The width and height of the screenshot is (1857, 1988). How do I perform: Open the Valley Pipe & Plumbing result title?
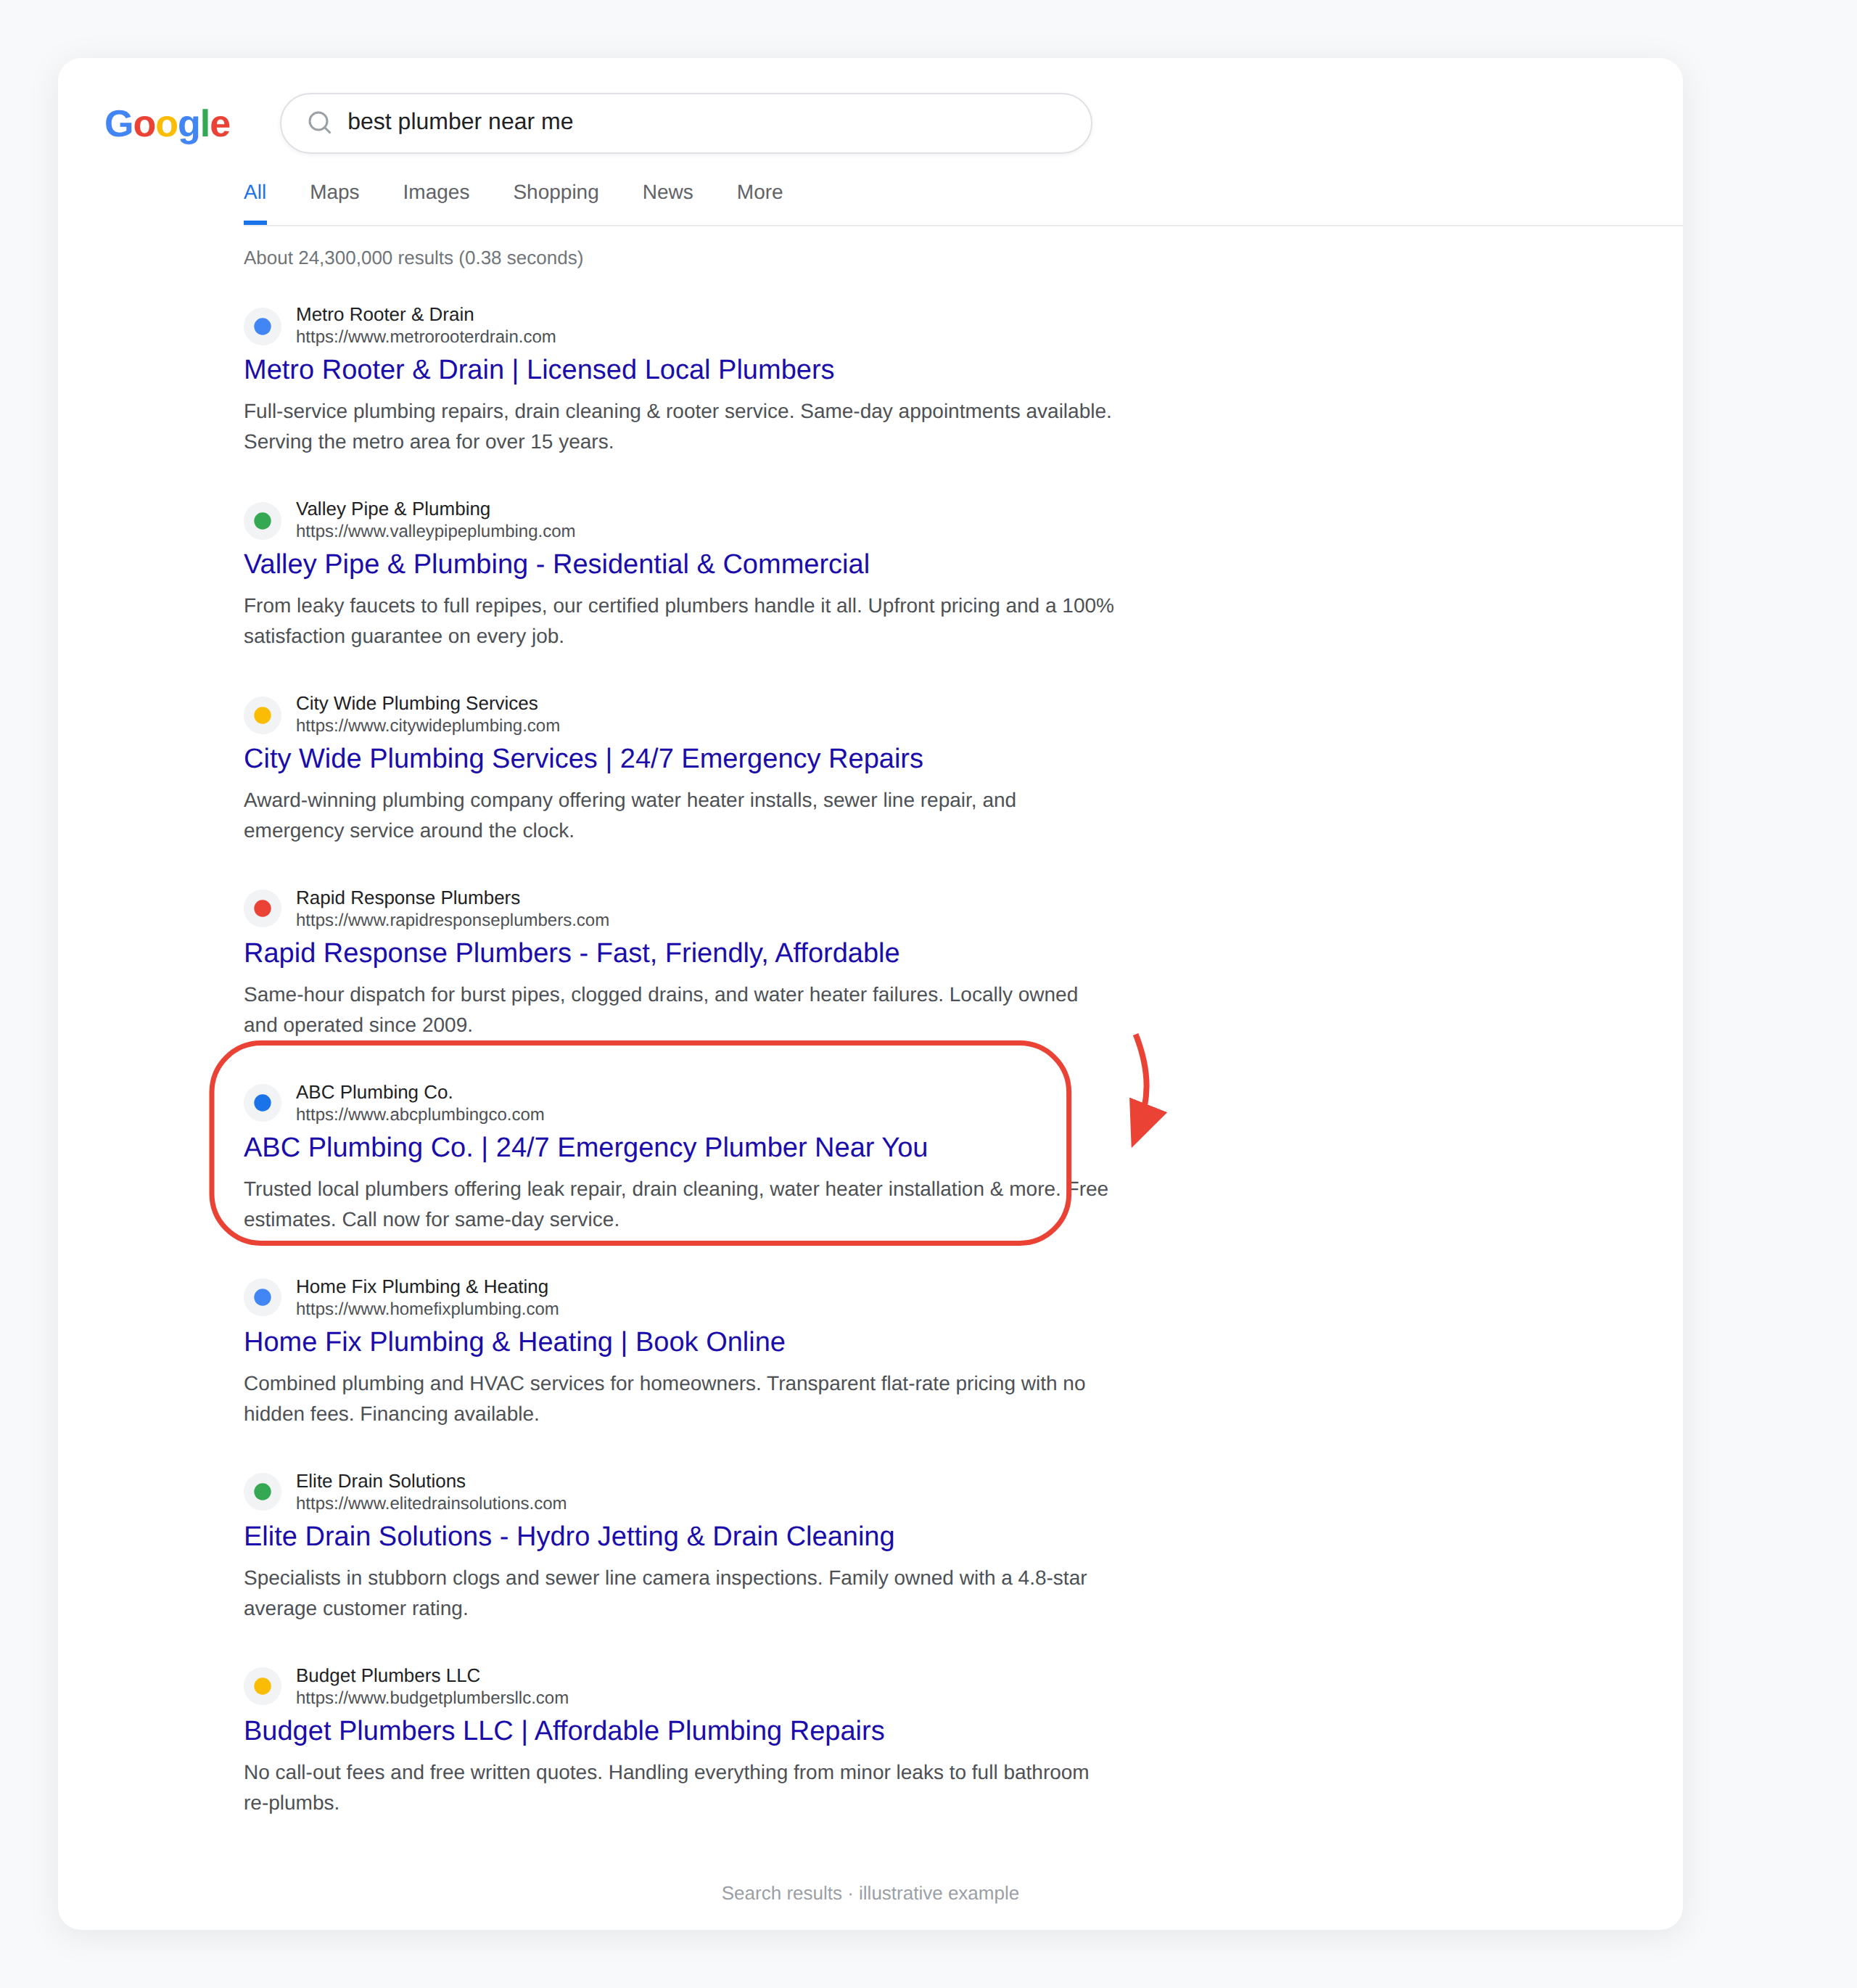point(556,564)
